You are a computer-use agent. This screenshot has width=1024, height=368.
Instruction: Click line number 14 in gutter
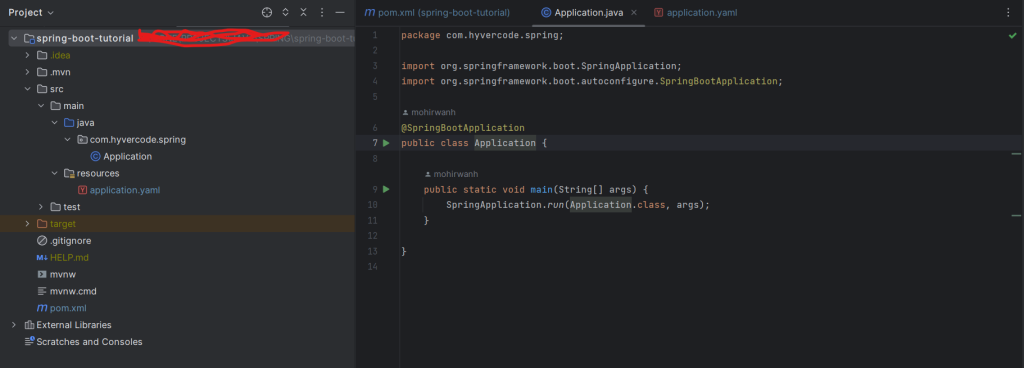[x=372, y=267]
